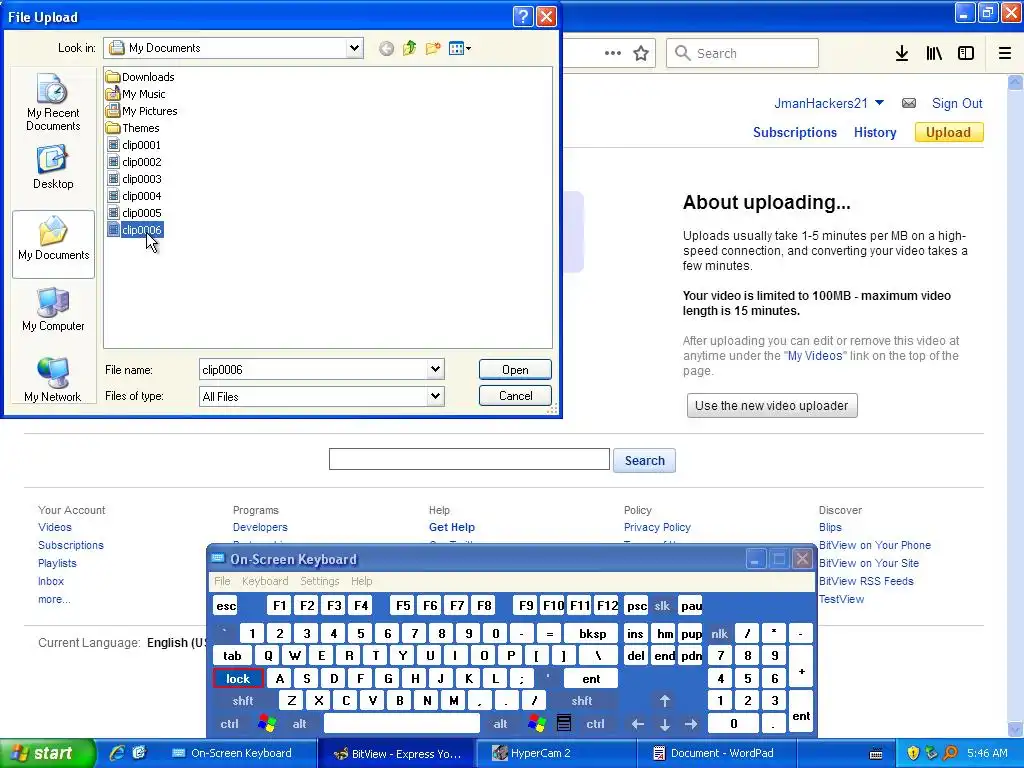Click Use the new video uploader
The width and height of the screenshot is (1024, 768).
click(772, 406)
